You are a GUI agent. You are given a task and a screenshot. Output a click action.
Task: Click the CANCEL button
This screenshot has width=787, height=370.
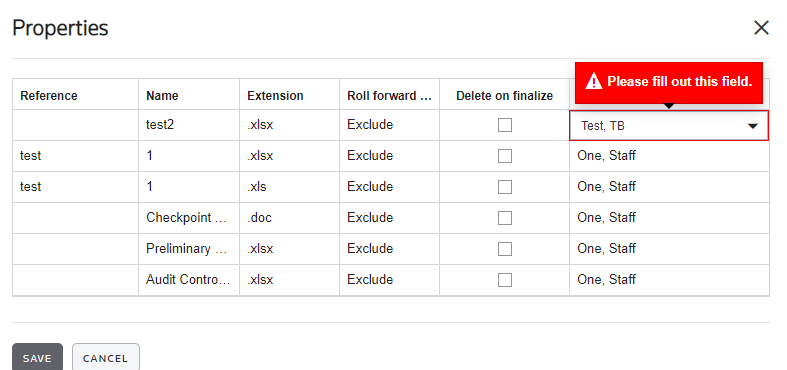click(x=106, y=358)
